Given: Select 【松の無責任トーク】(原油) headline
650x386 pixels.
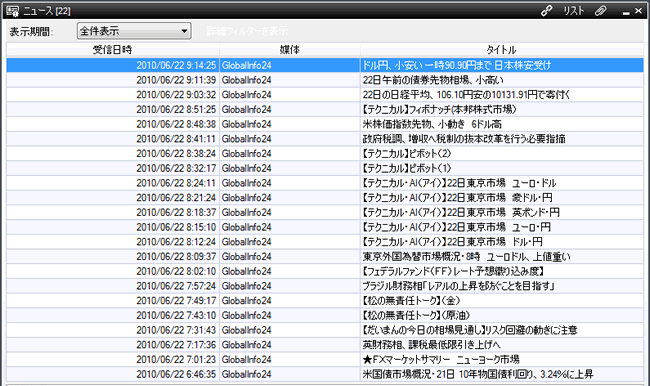Looking at the screenshot, I should coord(416,316).
